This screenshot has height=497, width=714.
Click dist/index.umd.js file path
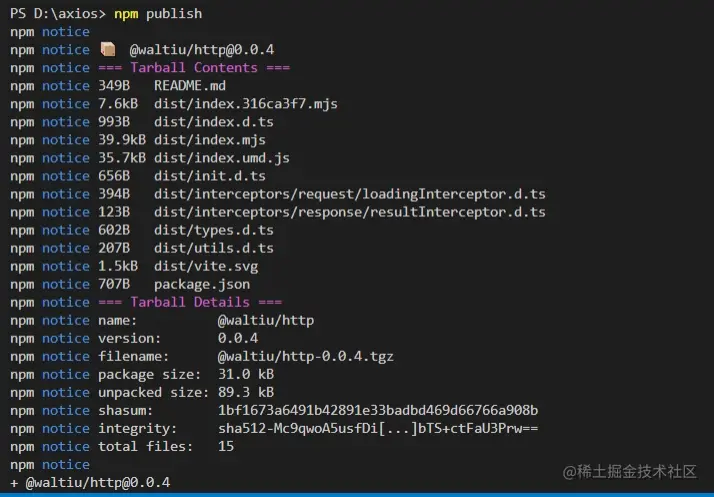coord(222,158)
